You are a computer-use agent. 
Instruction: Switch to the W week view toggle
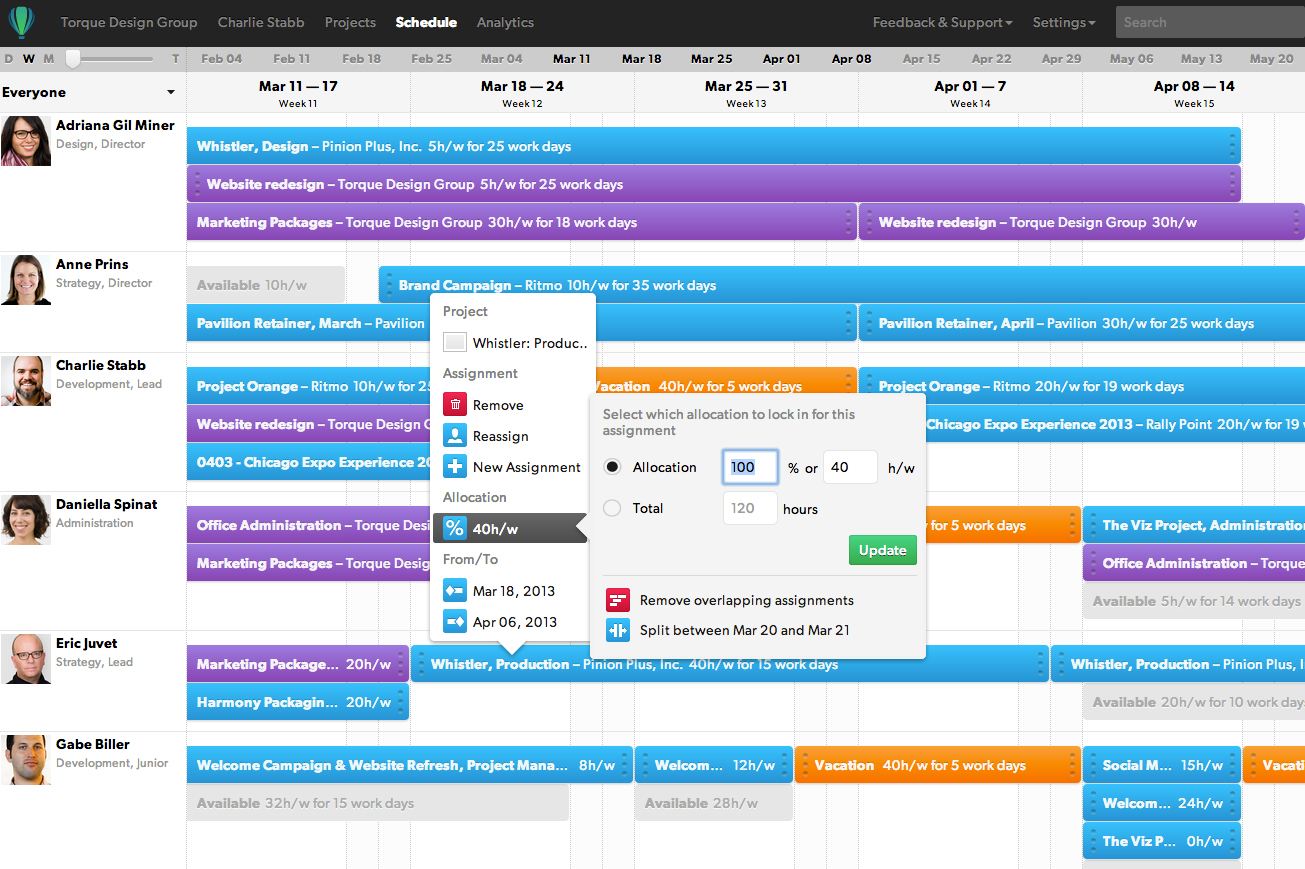coord(28,59)
